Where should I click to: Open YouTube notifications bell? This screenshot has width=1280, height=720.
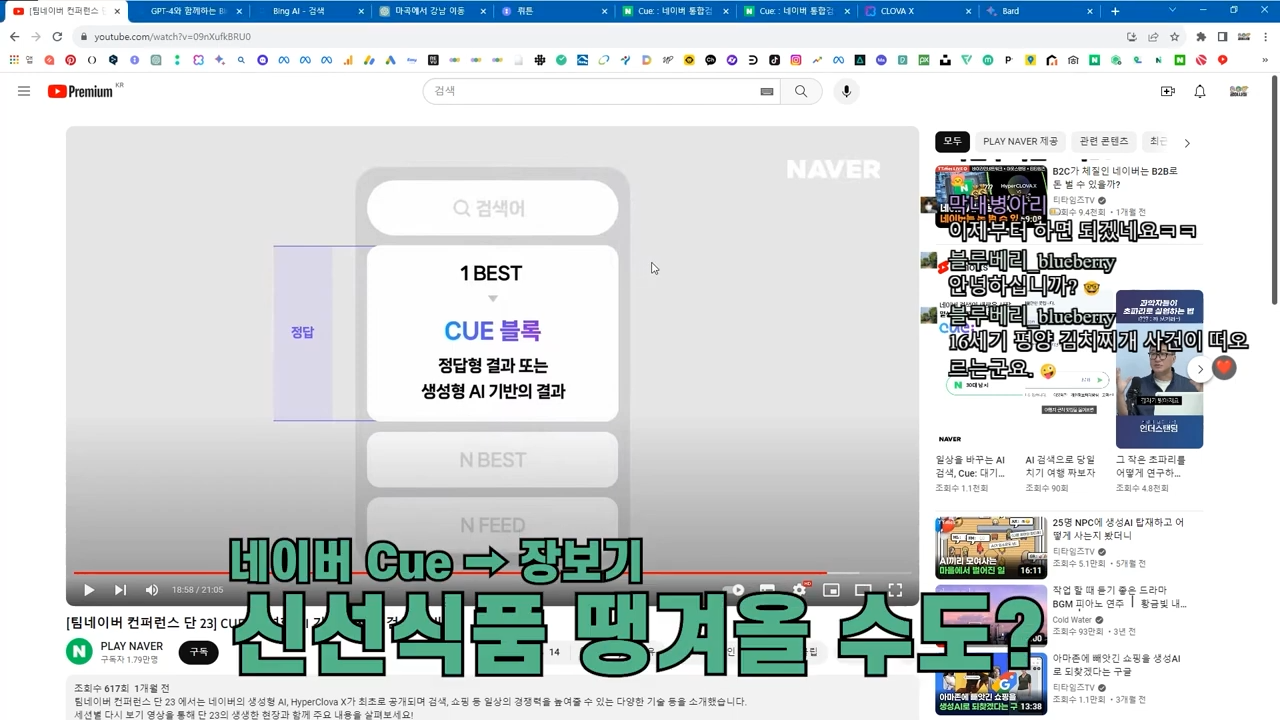[1199, 91]
